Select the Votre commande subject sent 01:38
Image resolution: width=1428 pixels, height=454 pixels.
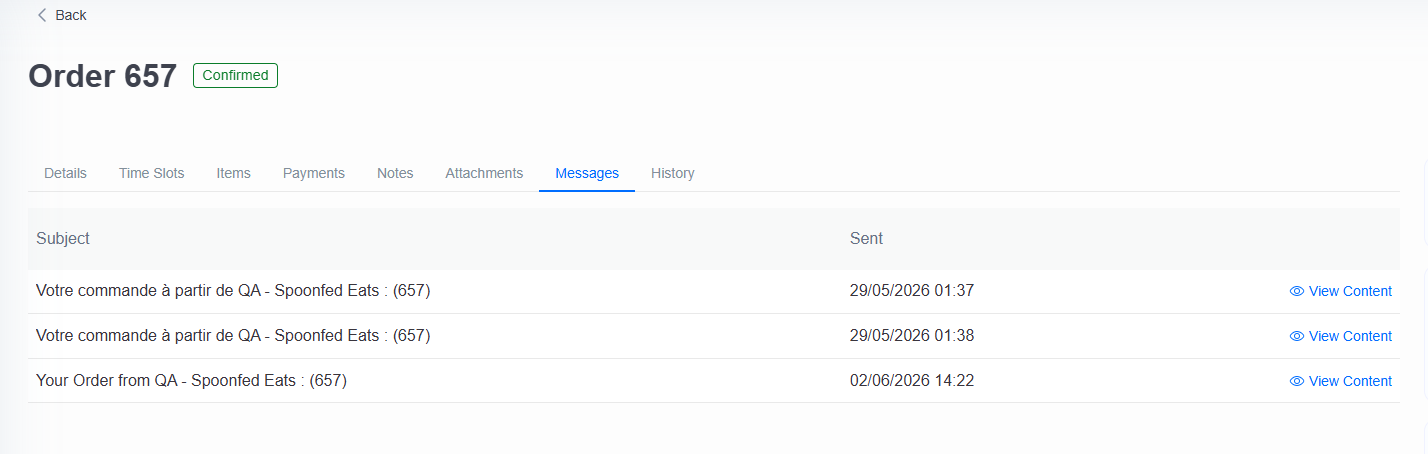click(233, 336)
